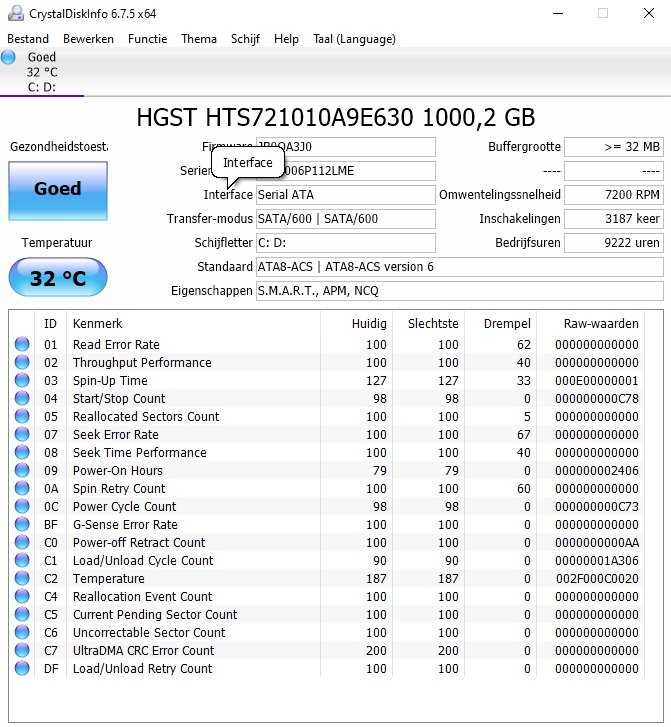Click the Huidig column header

click(x=356, y=324)
